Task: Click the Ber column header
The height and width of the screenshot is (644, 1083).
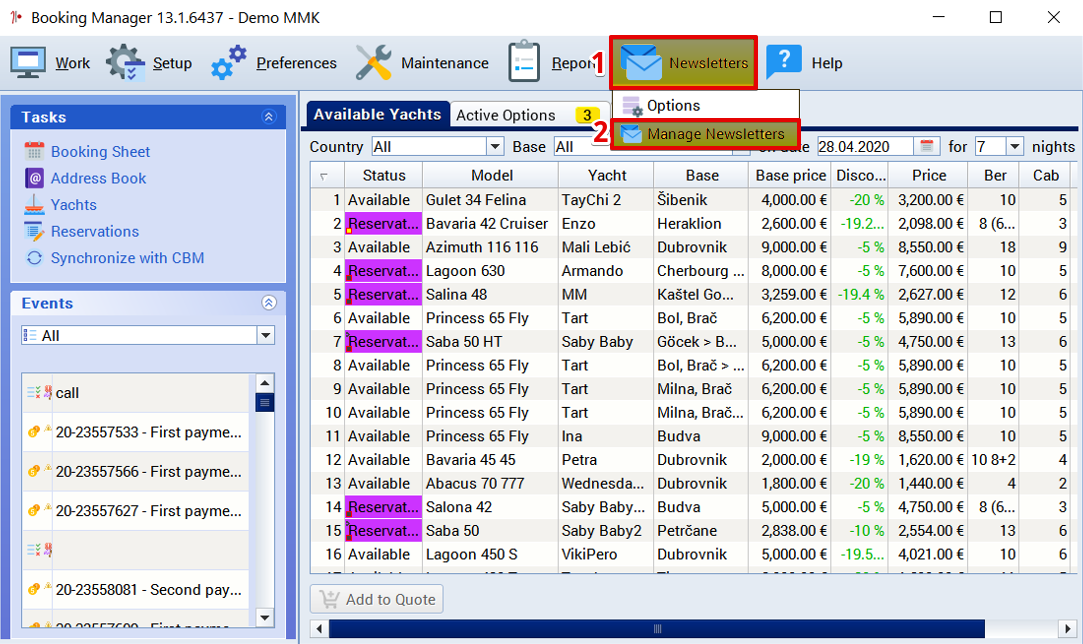Action: [995, 176]
